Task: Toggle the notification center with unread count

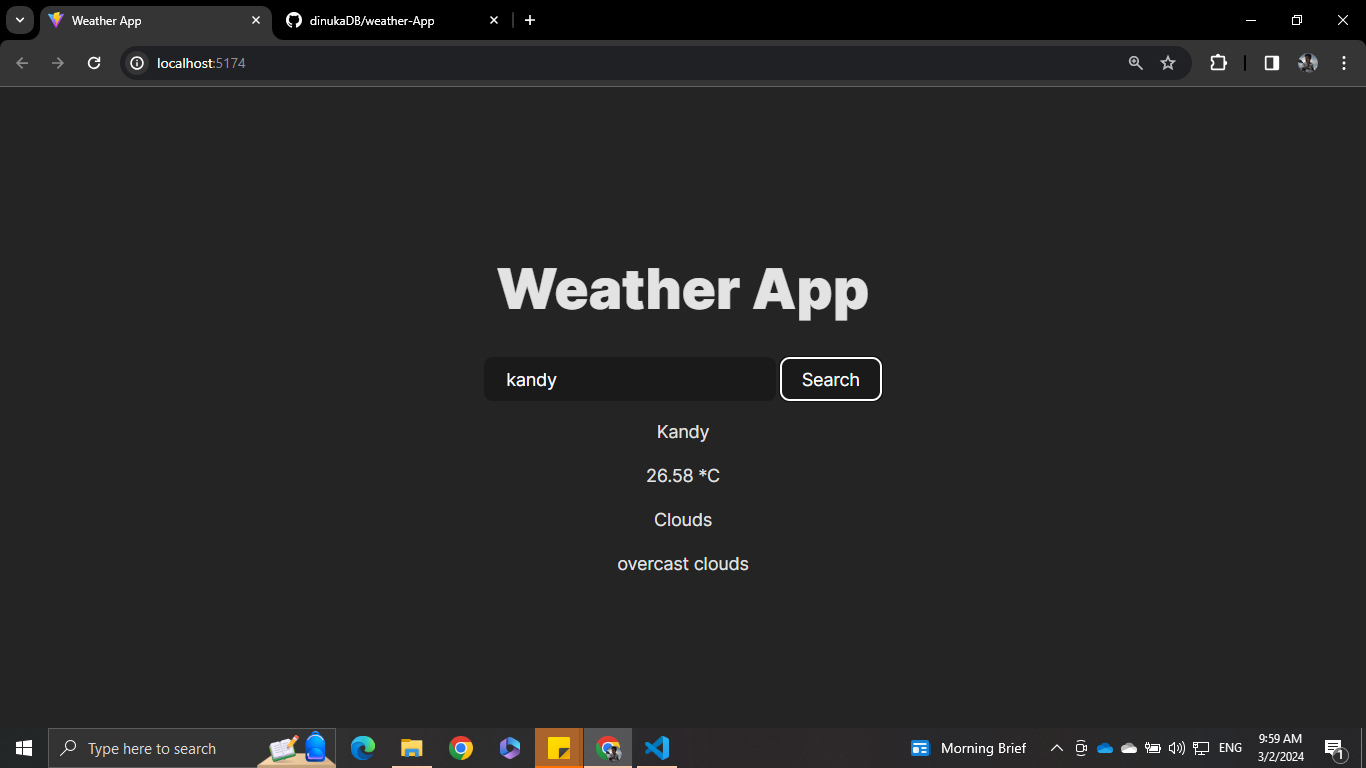Action: coord(1333,747)
